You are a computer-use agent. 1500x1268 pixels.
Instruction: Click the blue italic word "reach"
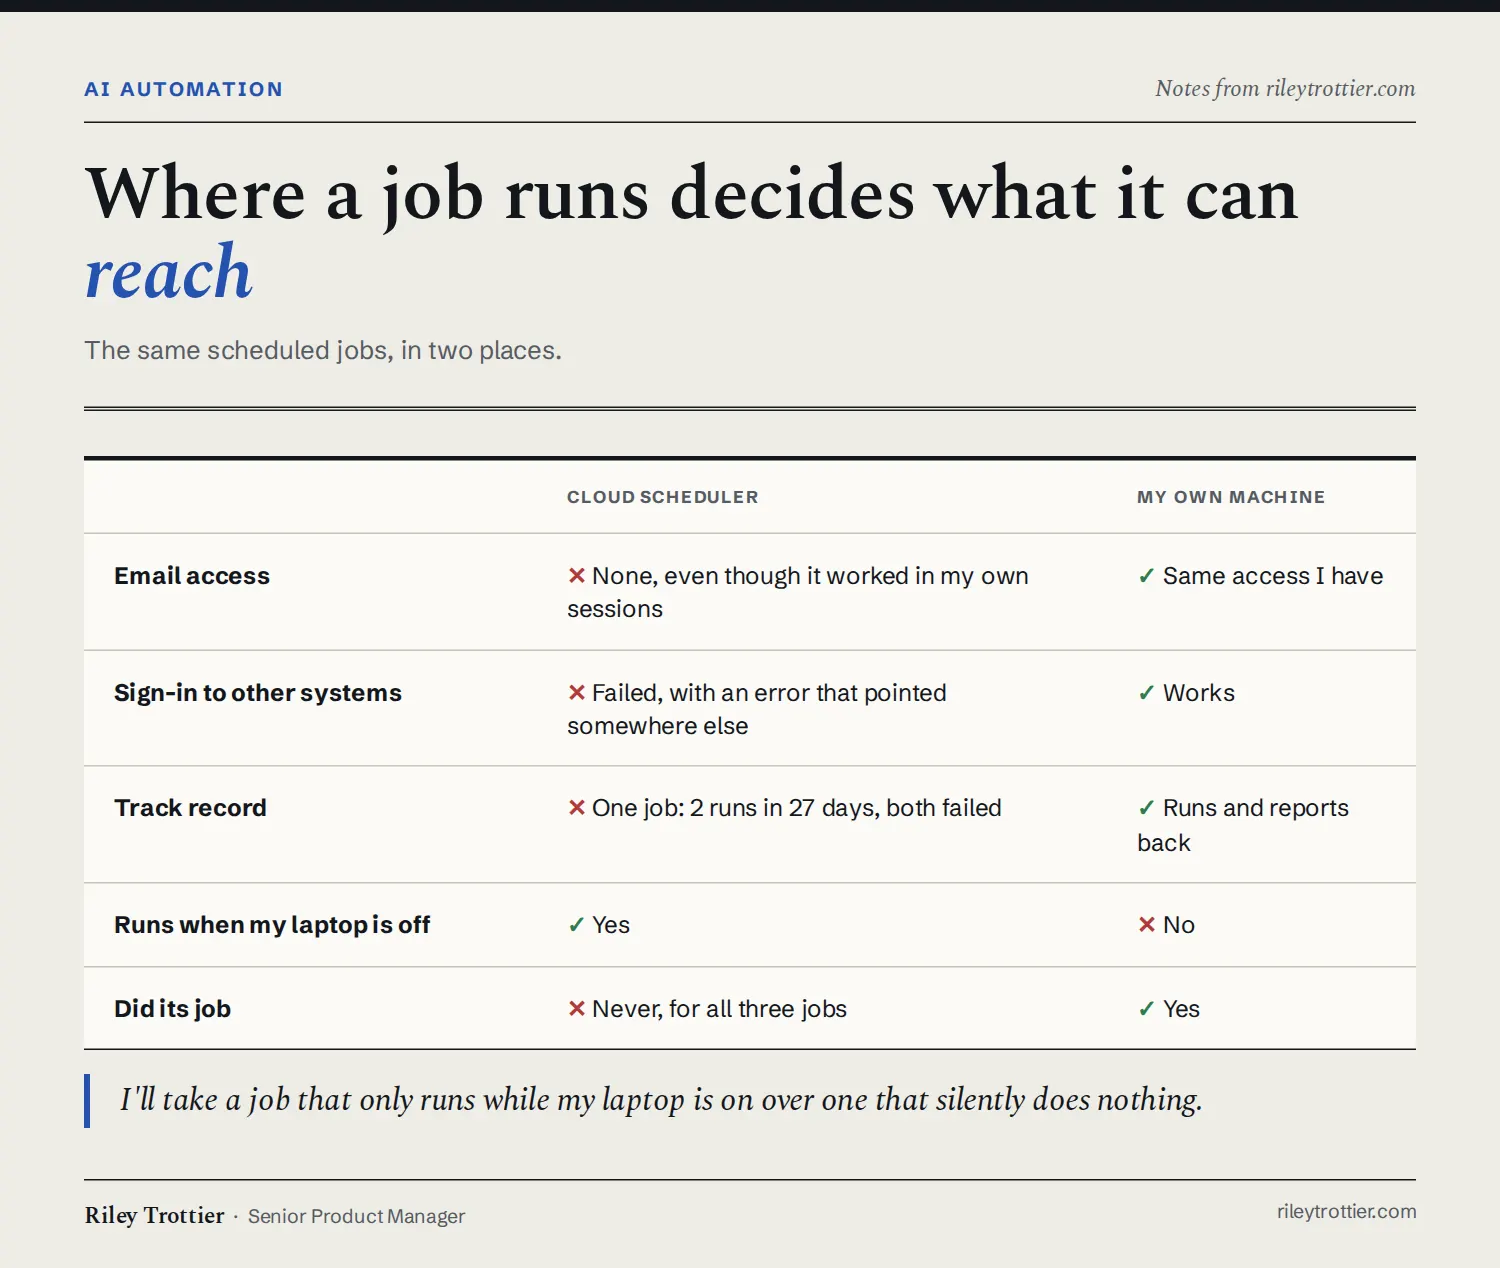pos(168,272)
